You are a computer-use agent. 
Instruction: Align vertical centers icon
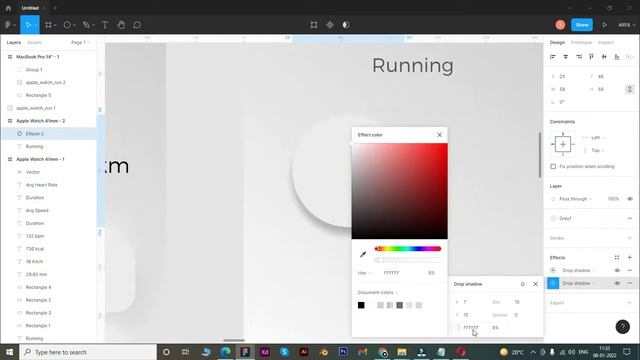click(x=604, y=57)
